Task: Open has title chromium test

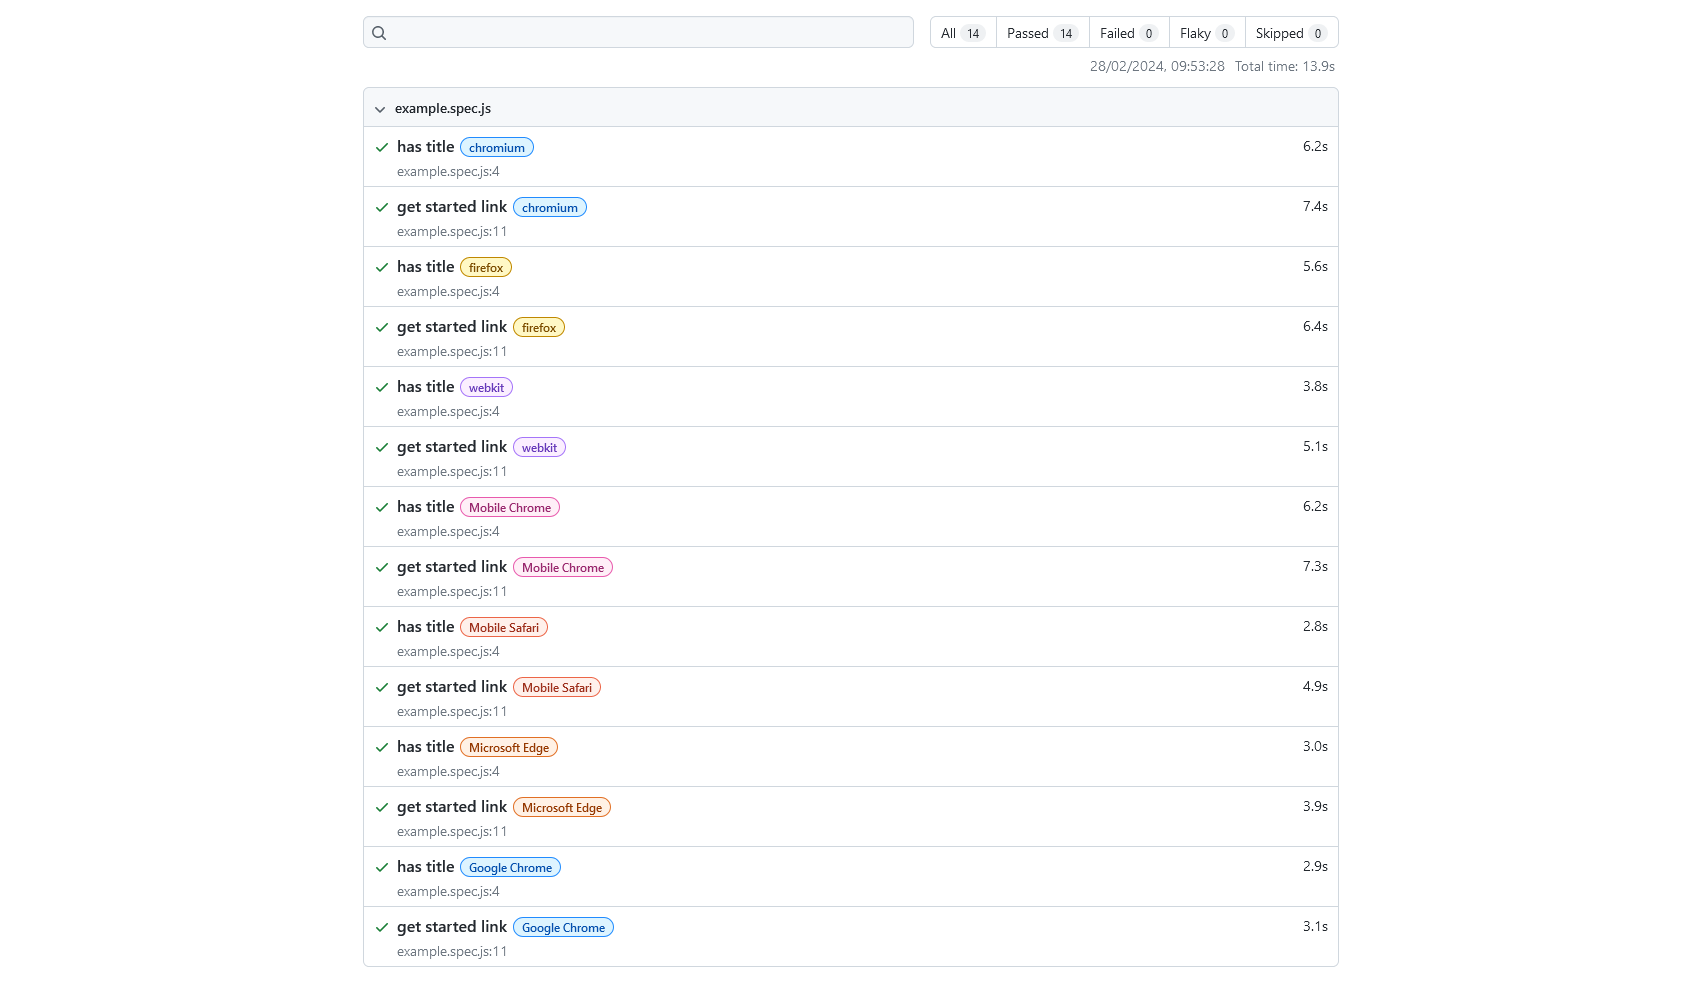Action: coord(425,147)
